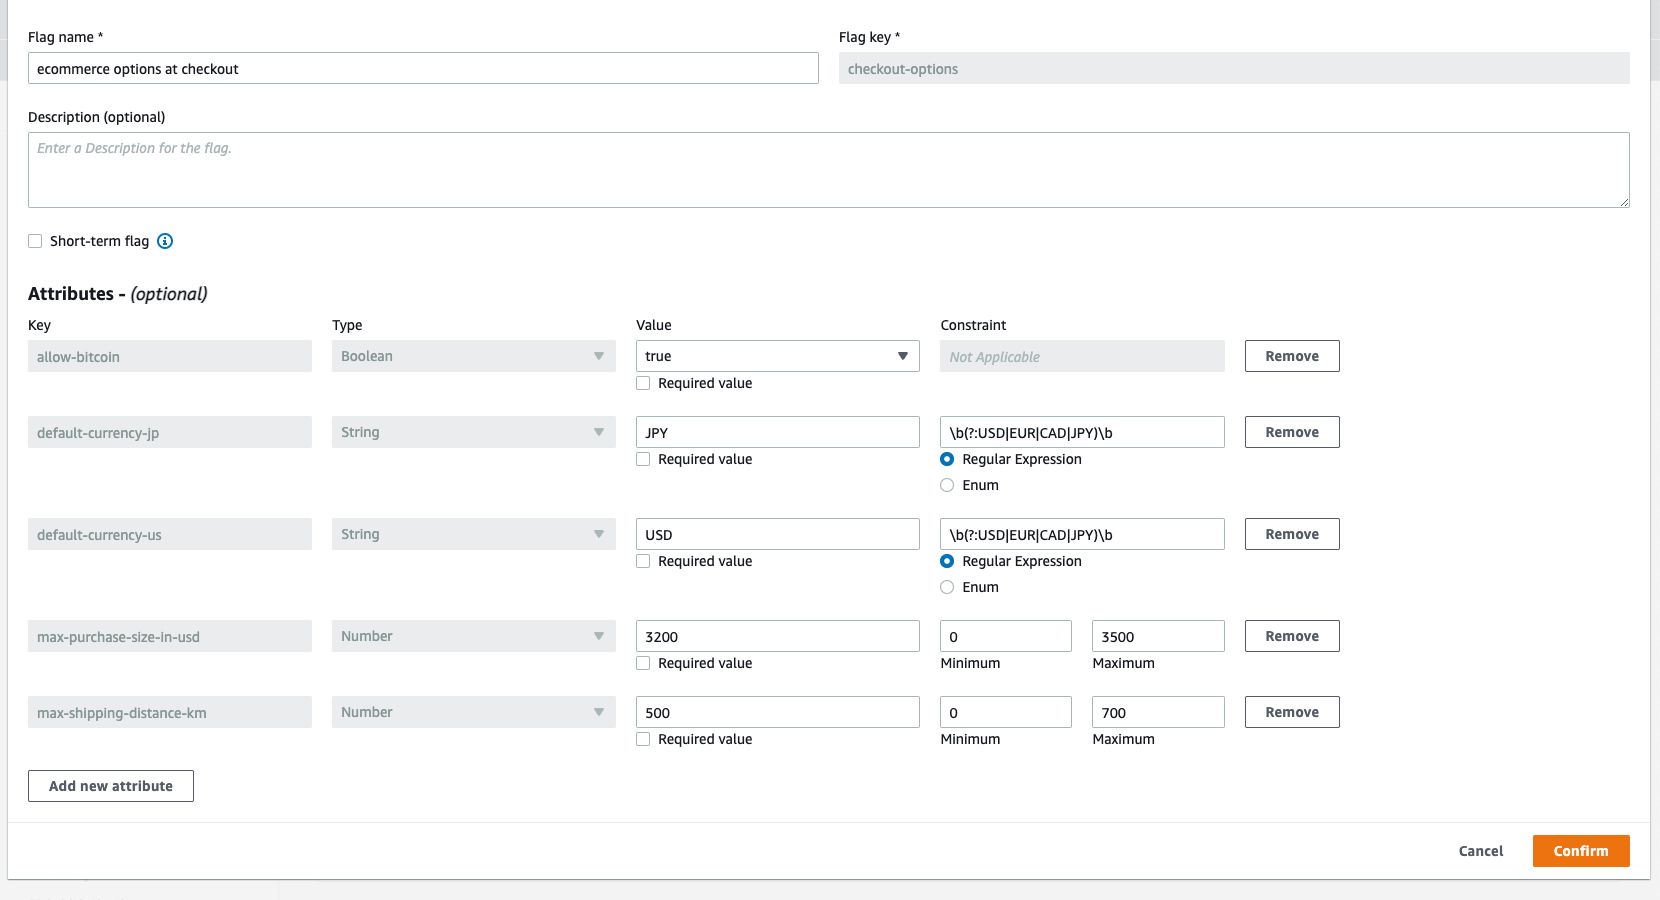The image size is (1660, 900).
Task: Check Required value for max-purchase-size-in-usd
Action: 643,663
